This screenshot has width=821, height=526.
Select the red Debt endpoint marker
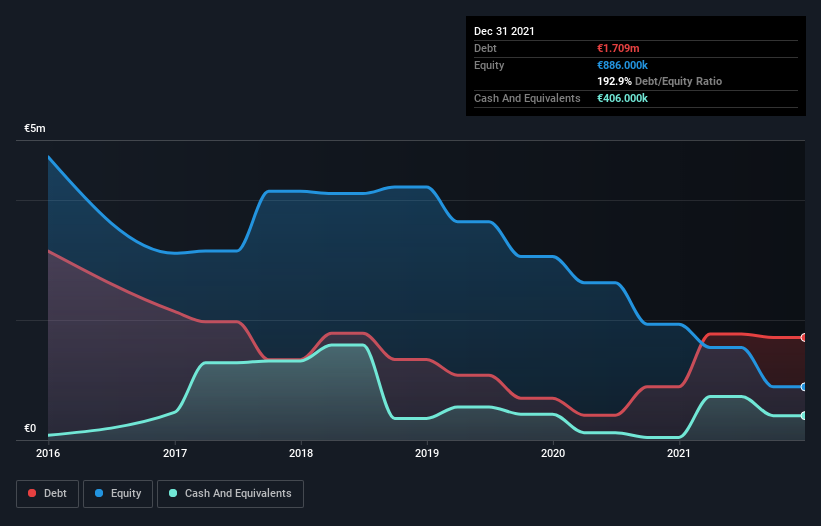804,338
